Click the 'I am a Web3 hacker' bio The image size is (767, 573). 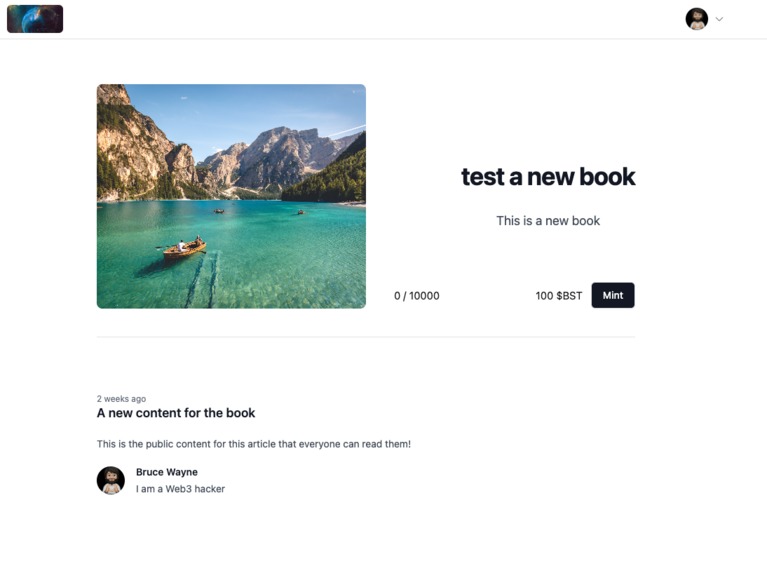[180, 489]
